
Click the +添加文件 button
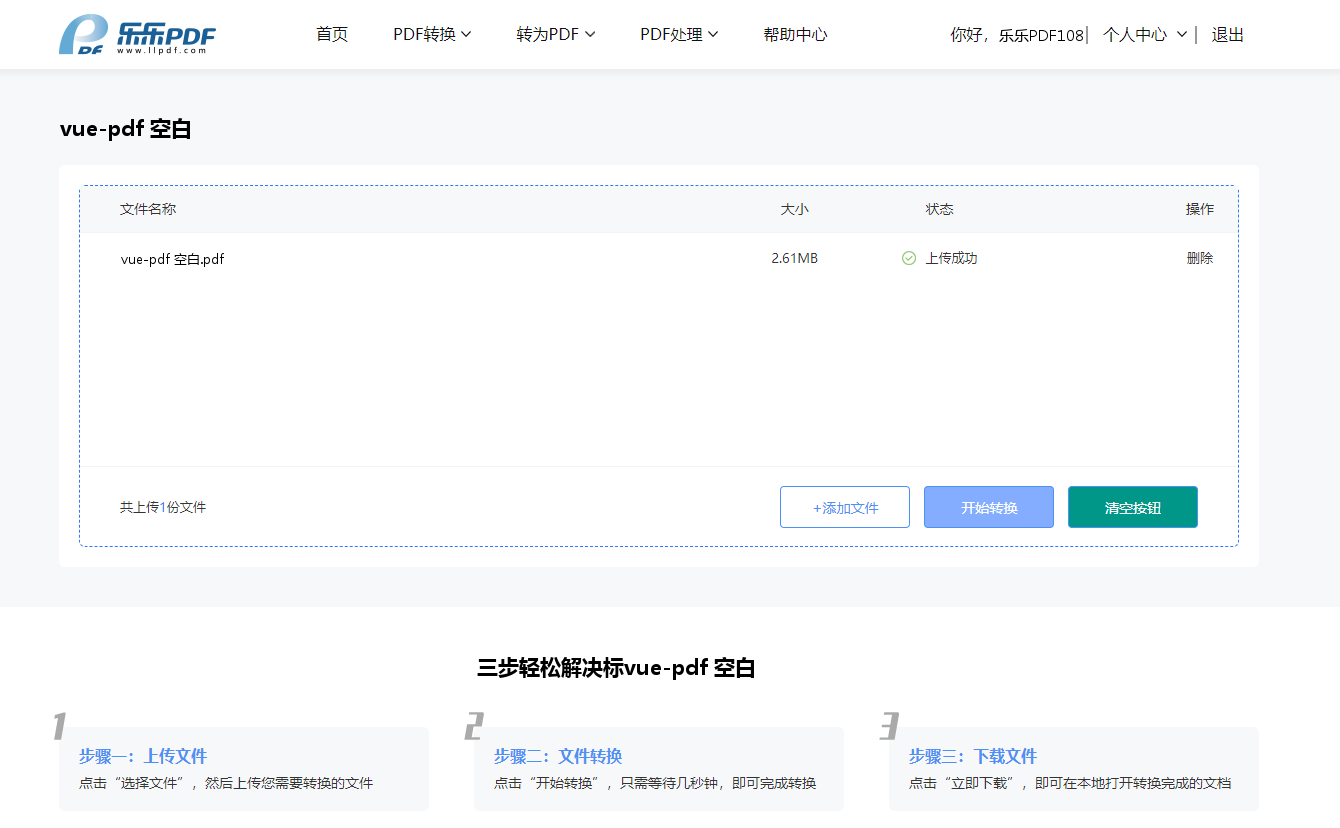tap(845, 507)
